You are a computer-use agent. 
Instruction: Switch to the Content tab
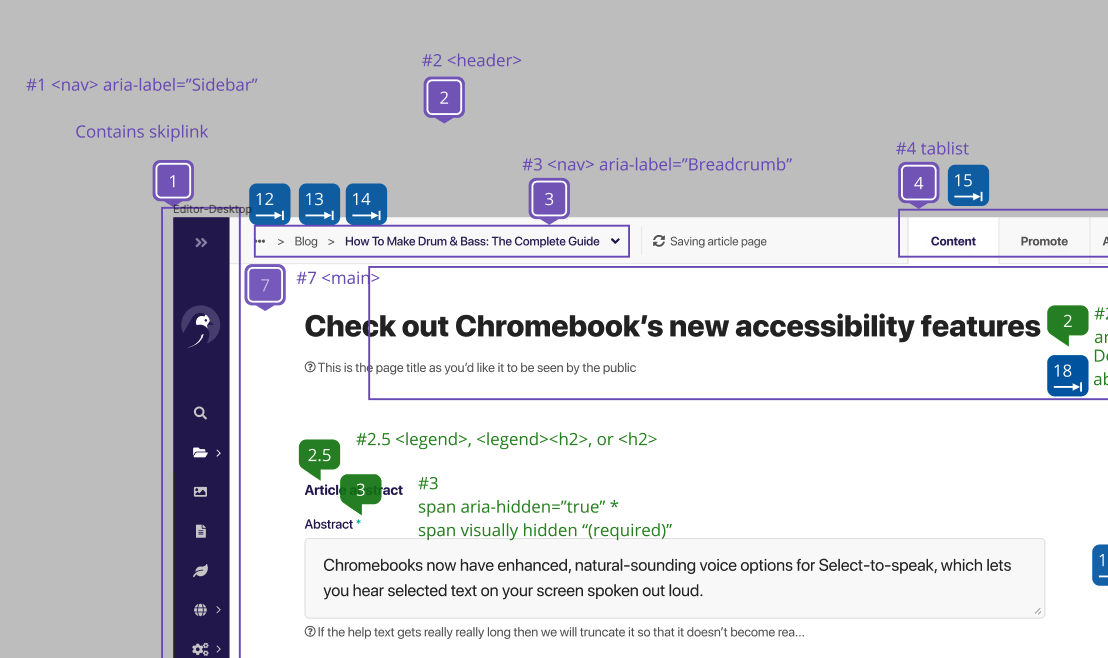pyautogui.click(x=953, y=241)
